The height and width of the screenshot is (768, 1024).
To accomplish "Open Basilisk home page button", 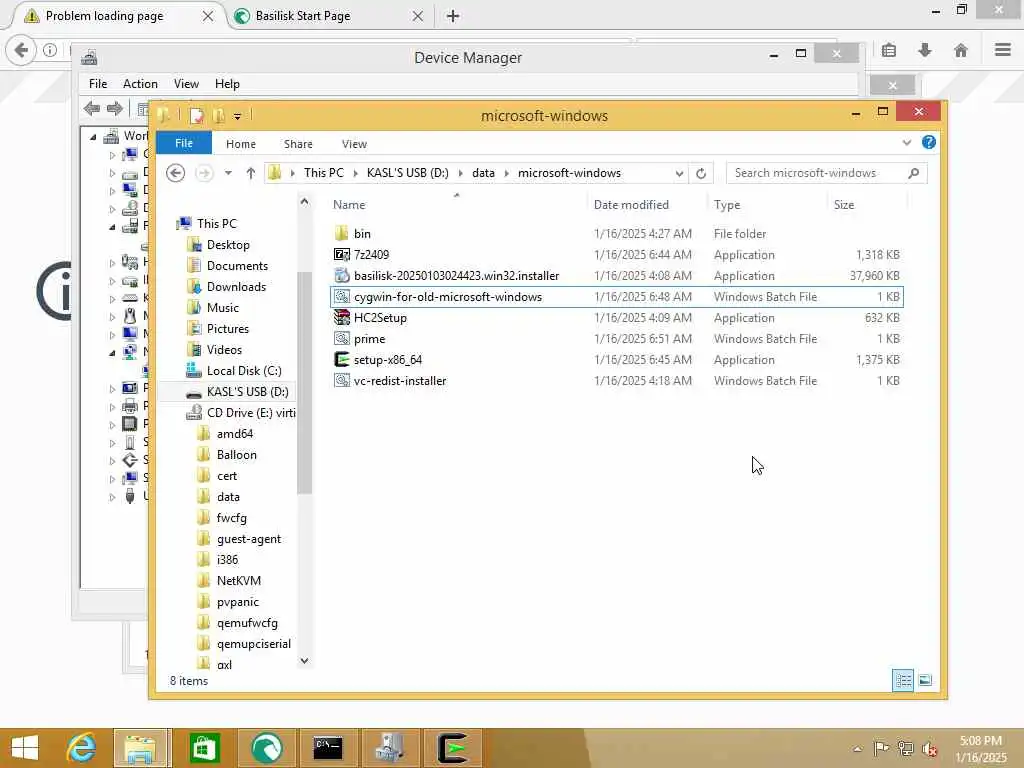I will [961, 50].
